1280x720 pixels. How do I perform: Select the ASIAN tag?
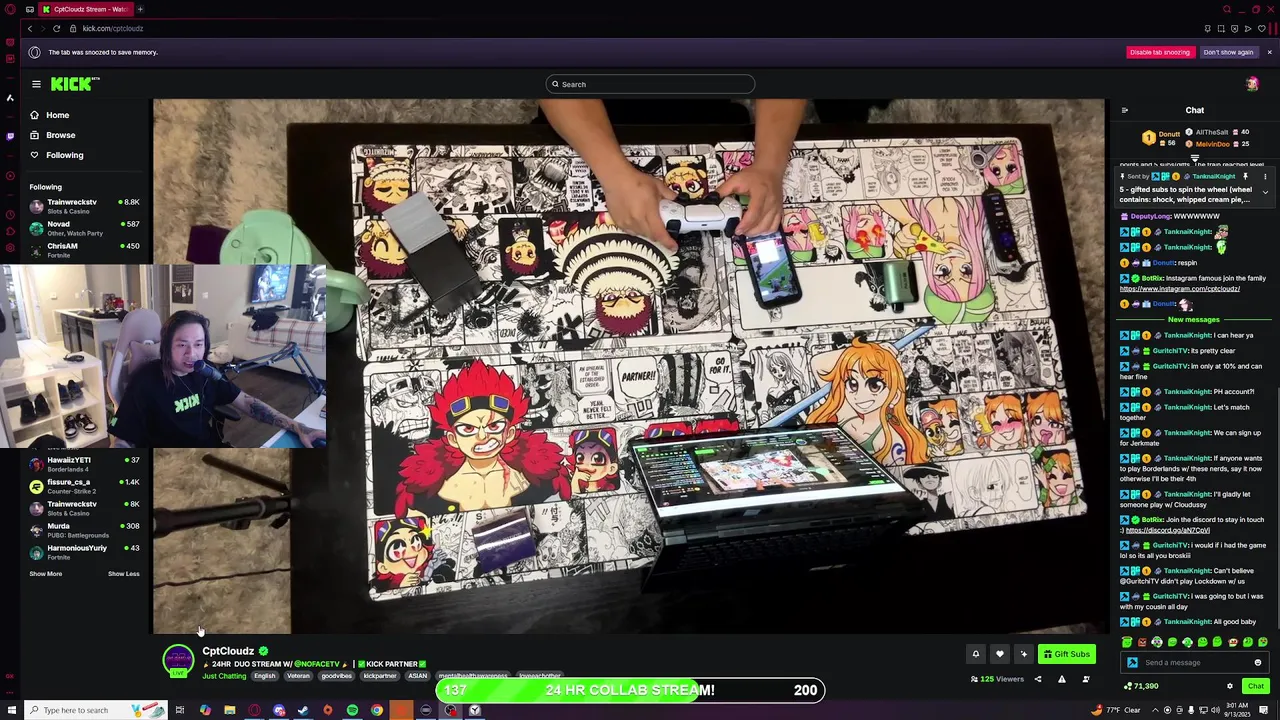(417, 677)
